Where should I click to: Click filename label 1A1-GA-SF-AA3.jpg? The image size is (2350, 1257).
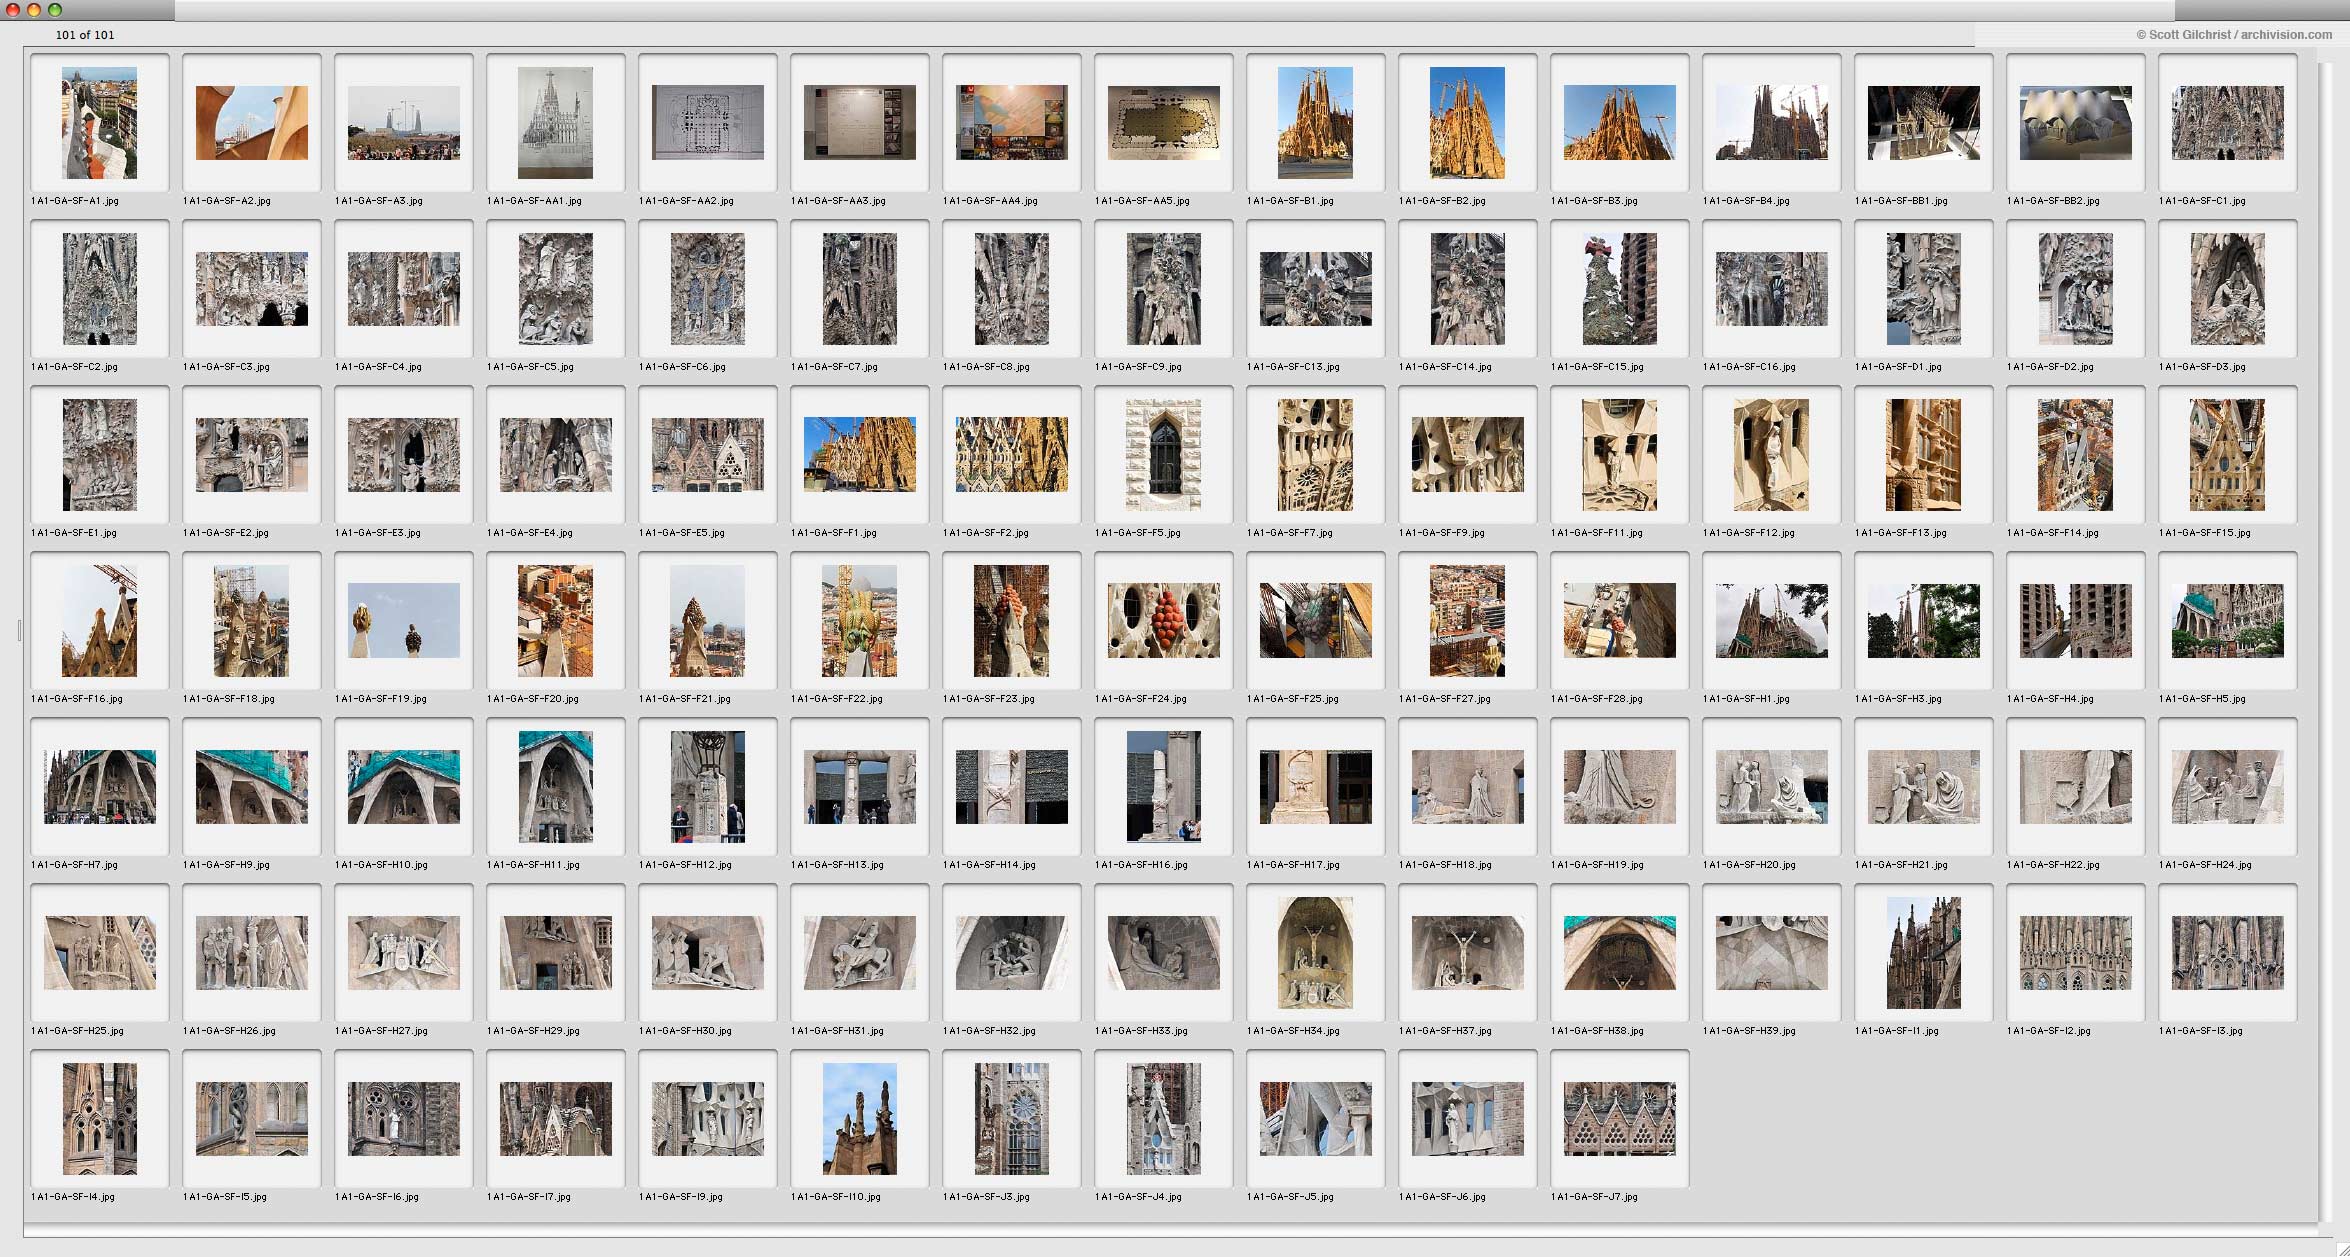[x=838, y=201]
